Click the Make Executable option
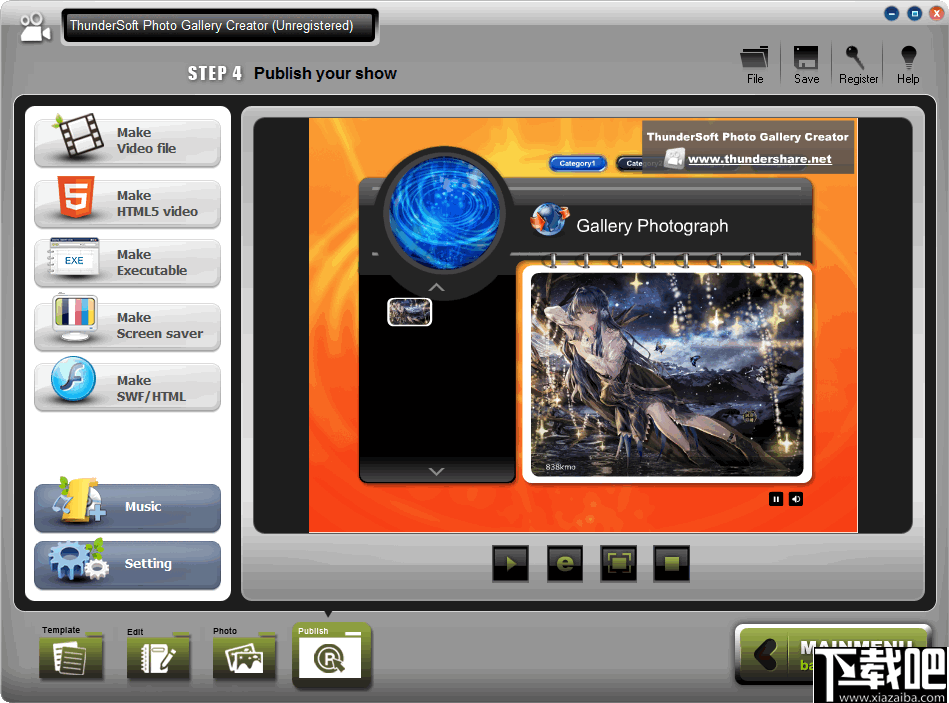Viewport: 949px width, 703px height. tap(127, 263)
